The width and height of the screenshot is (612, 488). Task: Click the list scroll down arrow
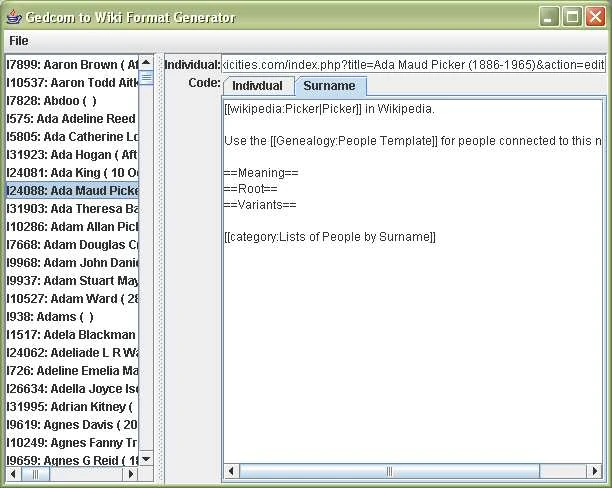coord(146,459)
